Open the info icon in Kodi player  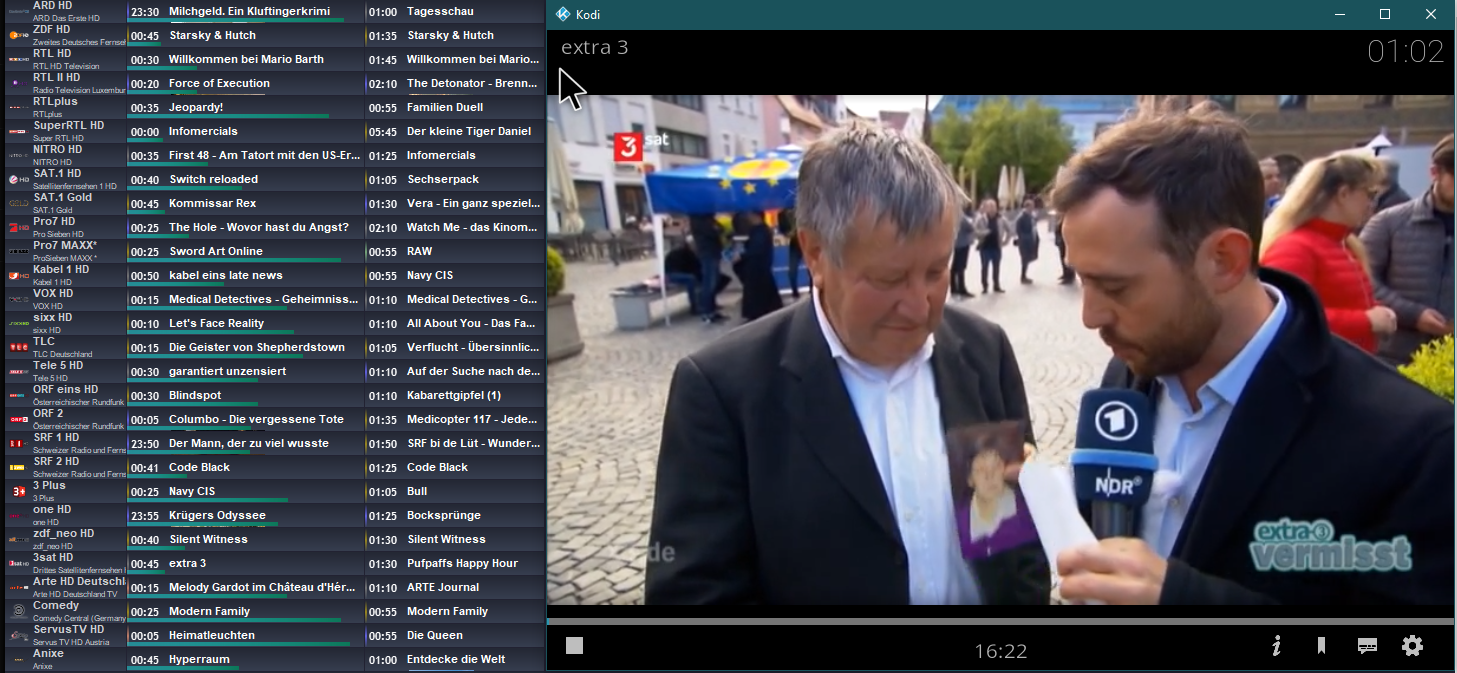tap(1276, 646)
